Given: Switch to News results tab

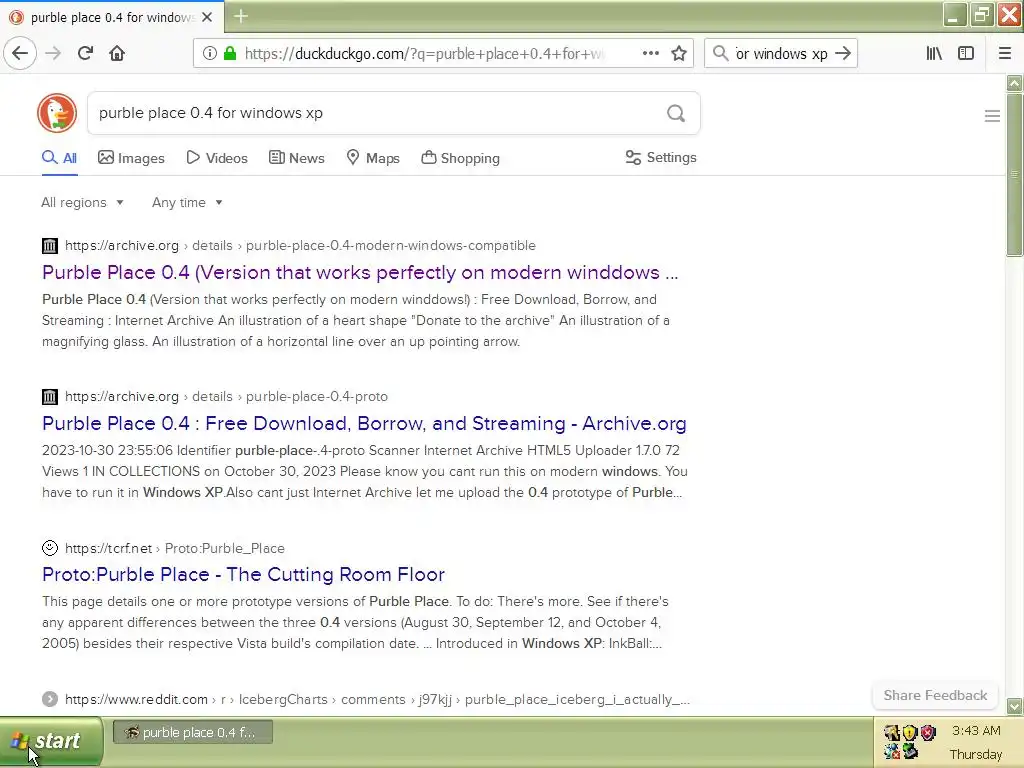Looking at the screenshot, I should pos(296,158).
